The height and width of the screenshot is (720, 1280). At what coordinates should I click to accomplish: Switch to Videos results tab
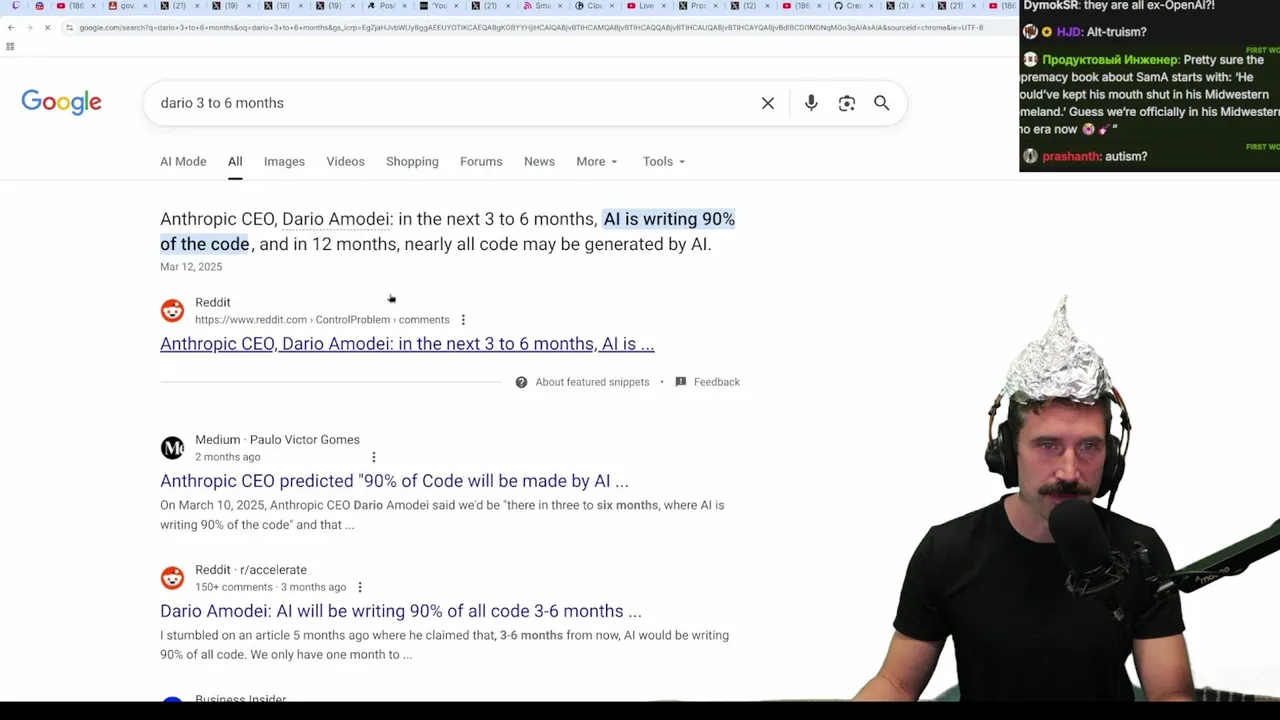[x=345, y=161]
